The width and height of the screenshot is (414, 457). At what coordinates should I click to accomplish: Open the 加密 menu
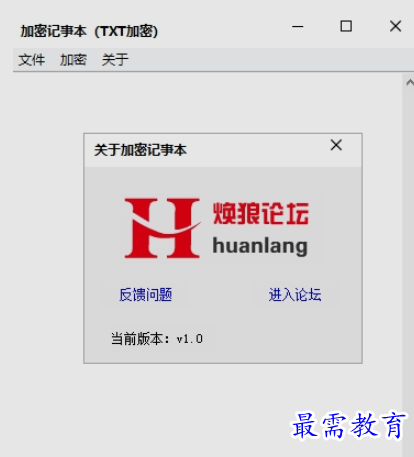[73, 60]
